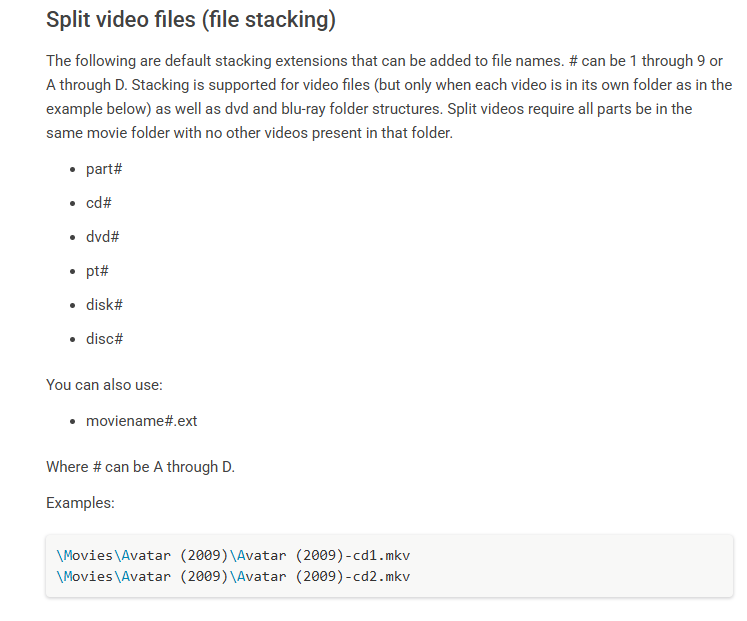The width and height of the screenshot is (747, 621).
Task: Click the 'Examples:' label
Action: point(81,503)
